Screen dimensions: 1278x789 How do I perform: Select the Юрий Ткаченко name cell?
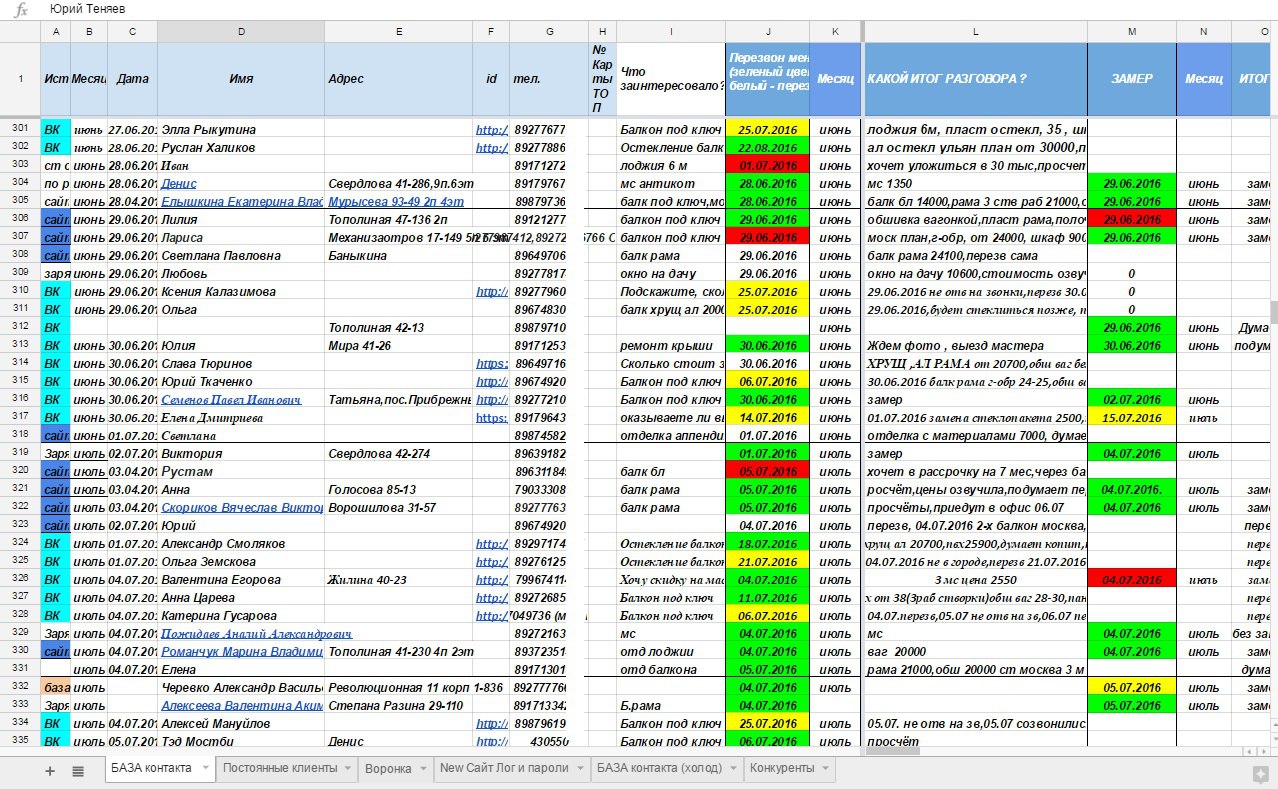tap(241, 382)
